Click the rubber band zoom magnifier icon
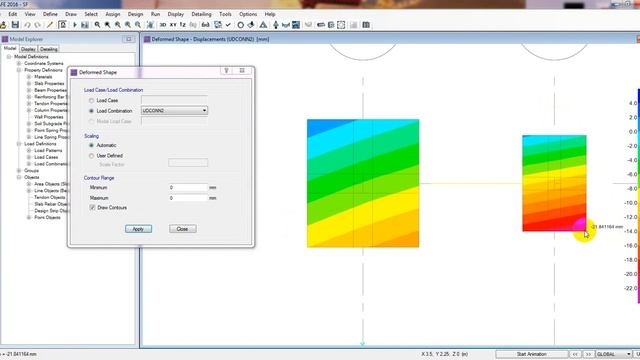The height and width of the screenshot is (360, 640). pyautogui.click(x=98, y=25)
